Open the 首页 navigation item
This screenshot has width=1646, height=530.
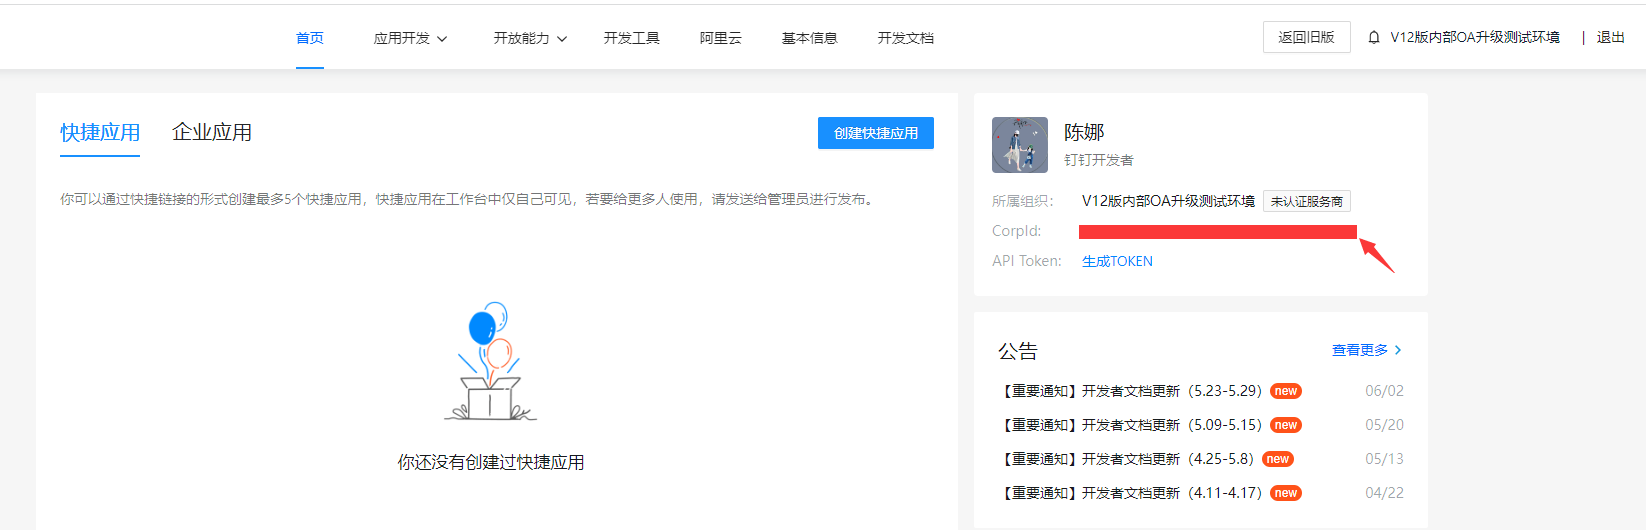[x=310, y=38]
